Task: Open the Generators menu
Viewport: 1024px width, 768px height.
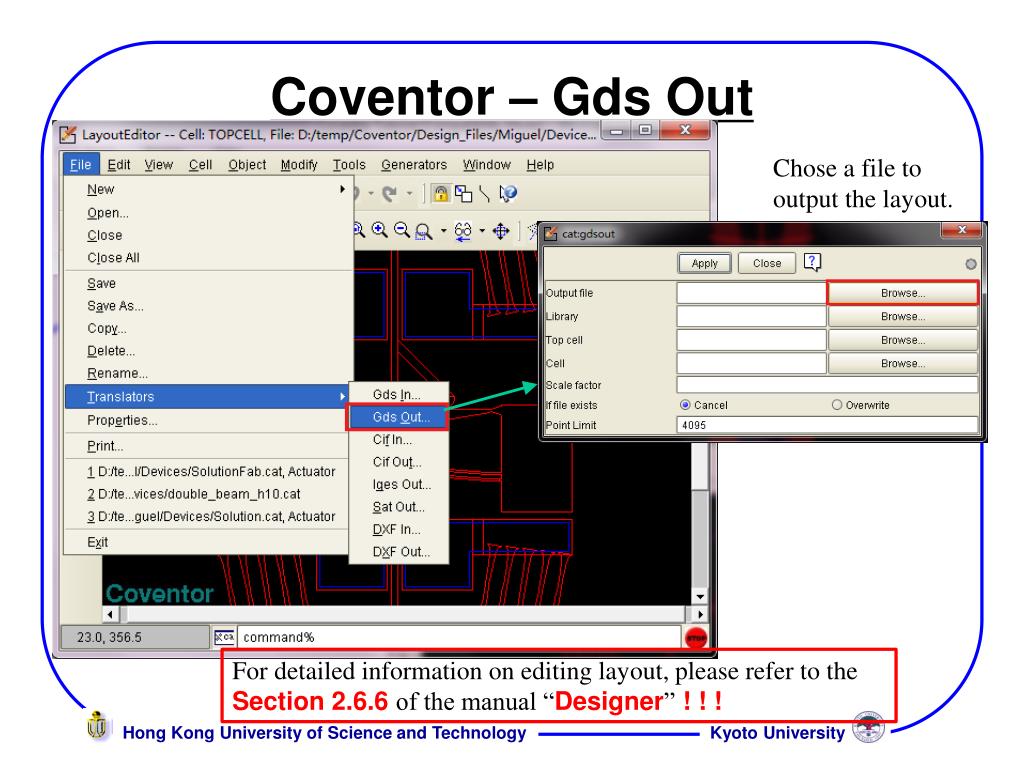Action: (414, 165)
